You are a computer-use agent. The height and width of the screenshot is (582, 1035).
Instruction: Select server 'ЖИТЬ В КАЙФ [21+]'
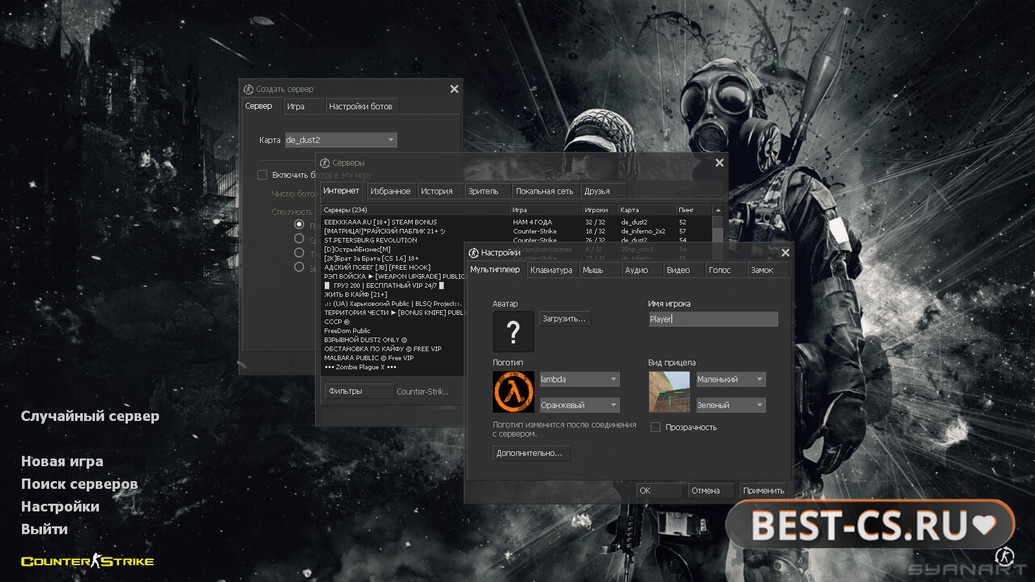tap(393, 295)
